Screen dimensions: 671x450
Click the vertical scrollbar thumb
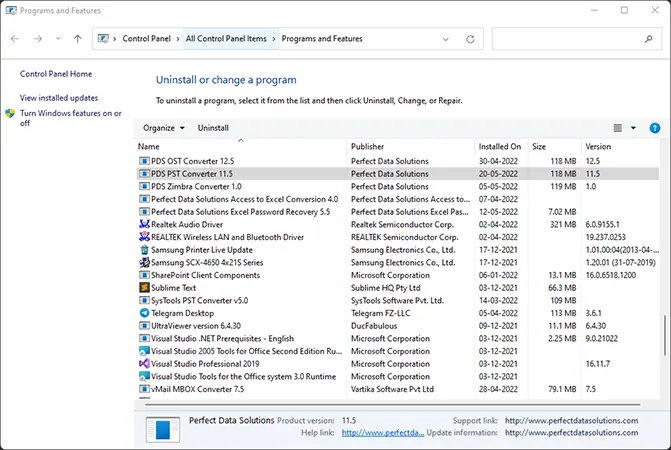click(x=664, y=336)
